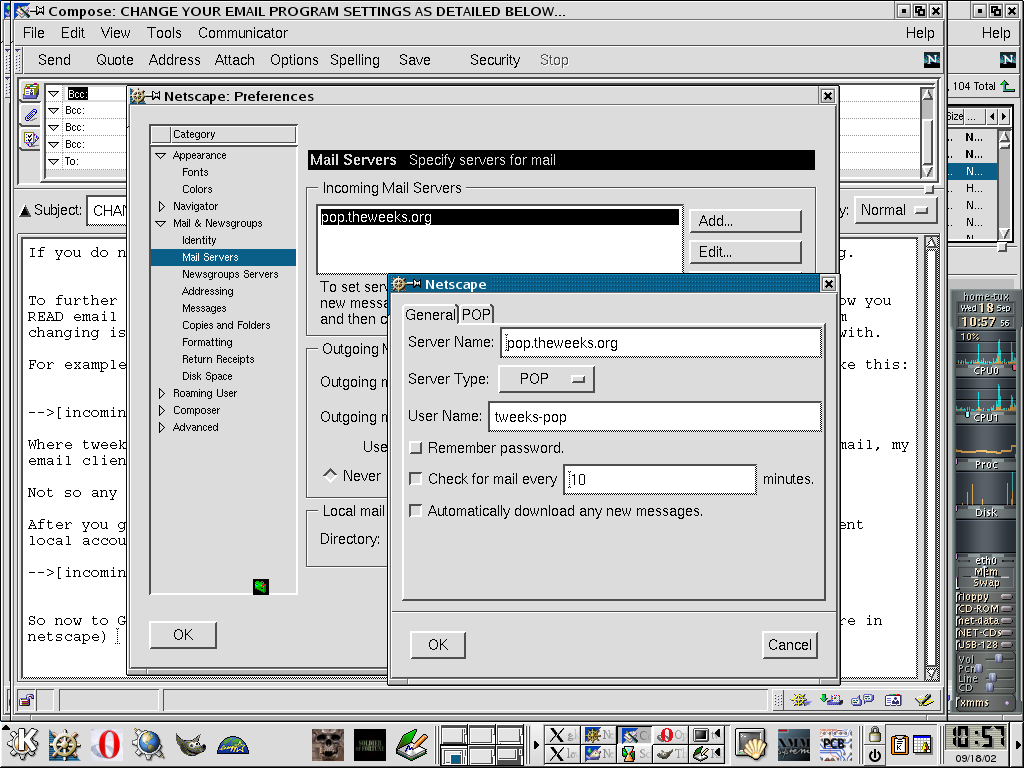Switch to the General tab
The height and width of the screenshot is (768, 1024).
pyautogui.click(x=430, y=315)
